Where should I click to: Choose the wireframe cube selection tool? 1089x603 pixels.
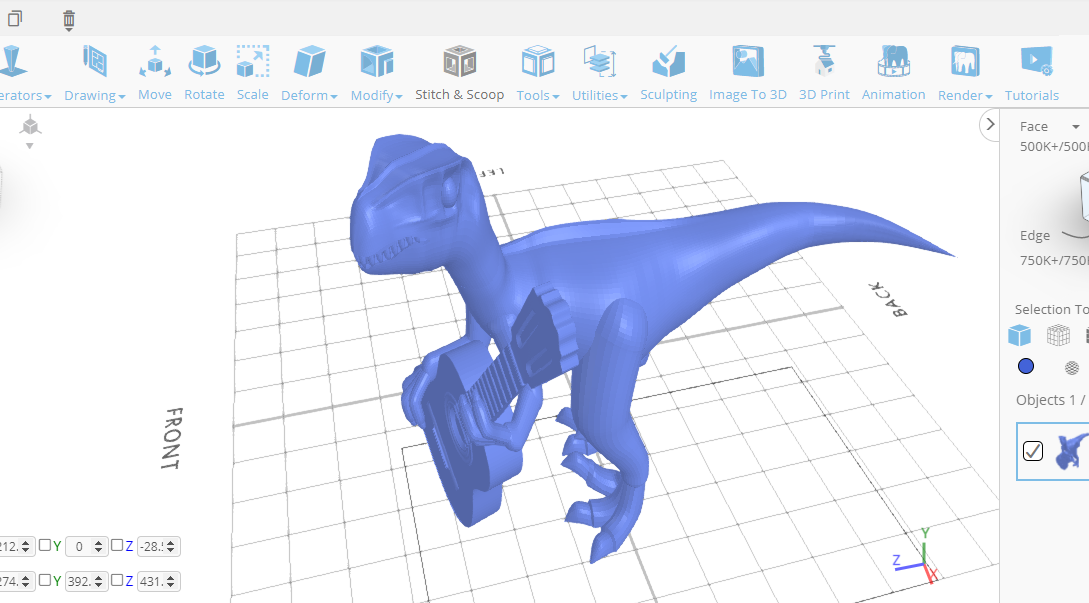tap(1058, 336)
